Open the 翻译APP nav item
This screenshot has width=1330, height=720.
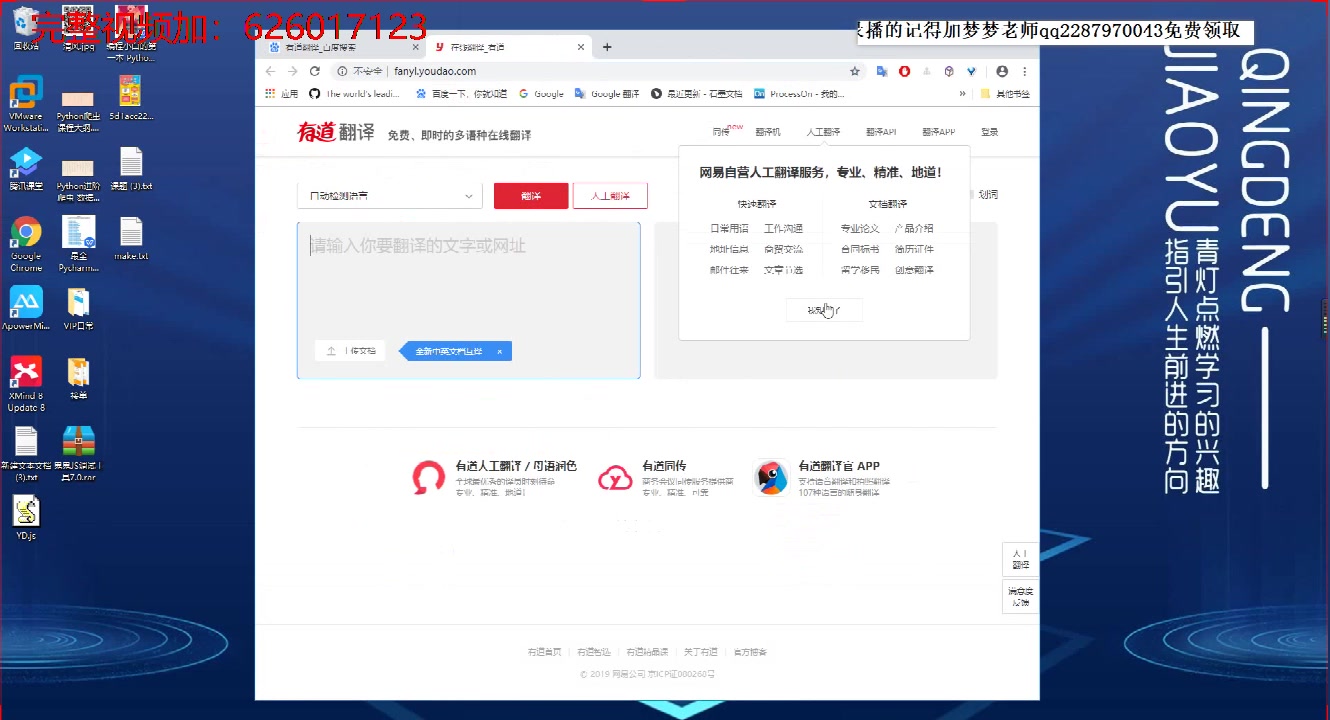pos(939,132)
